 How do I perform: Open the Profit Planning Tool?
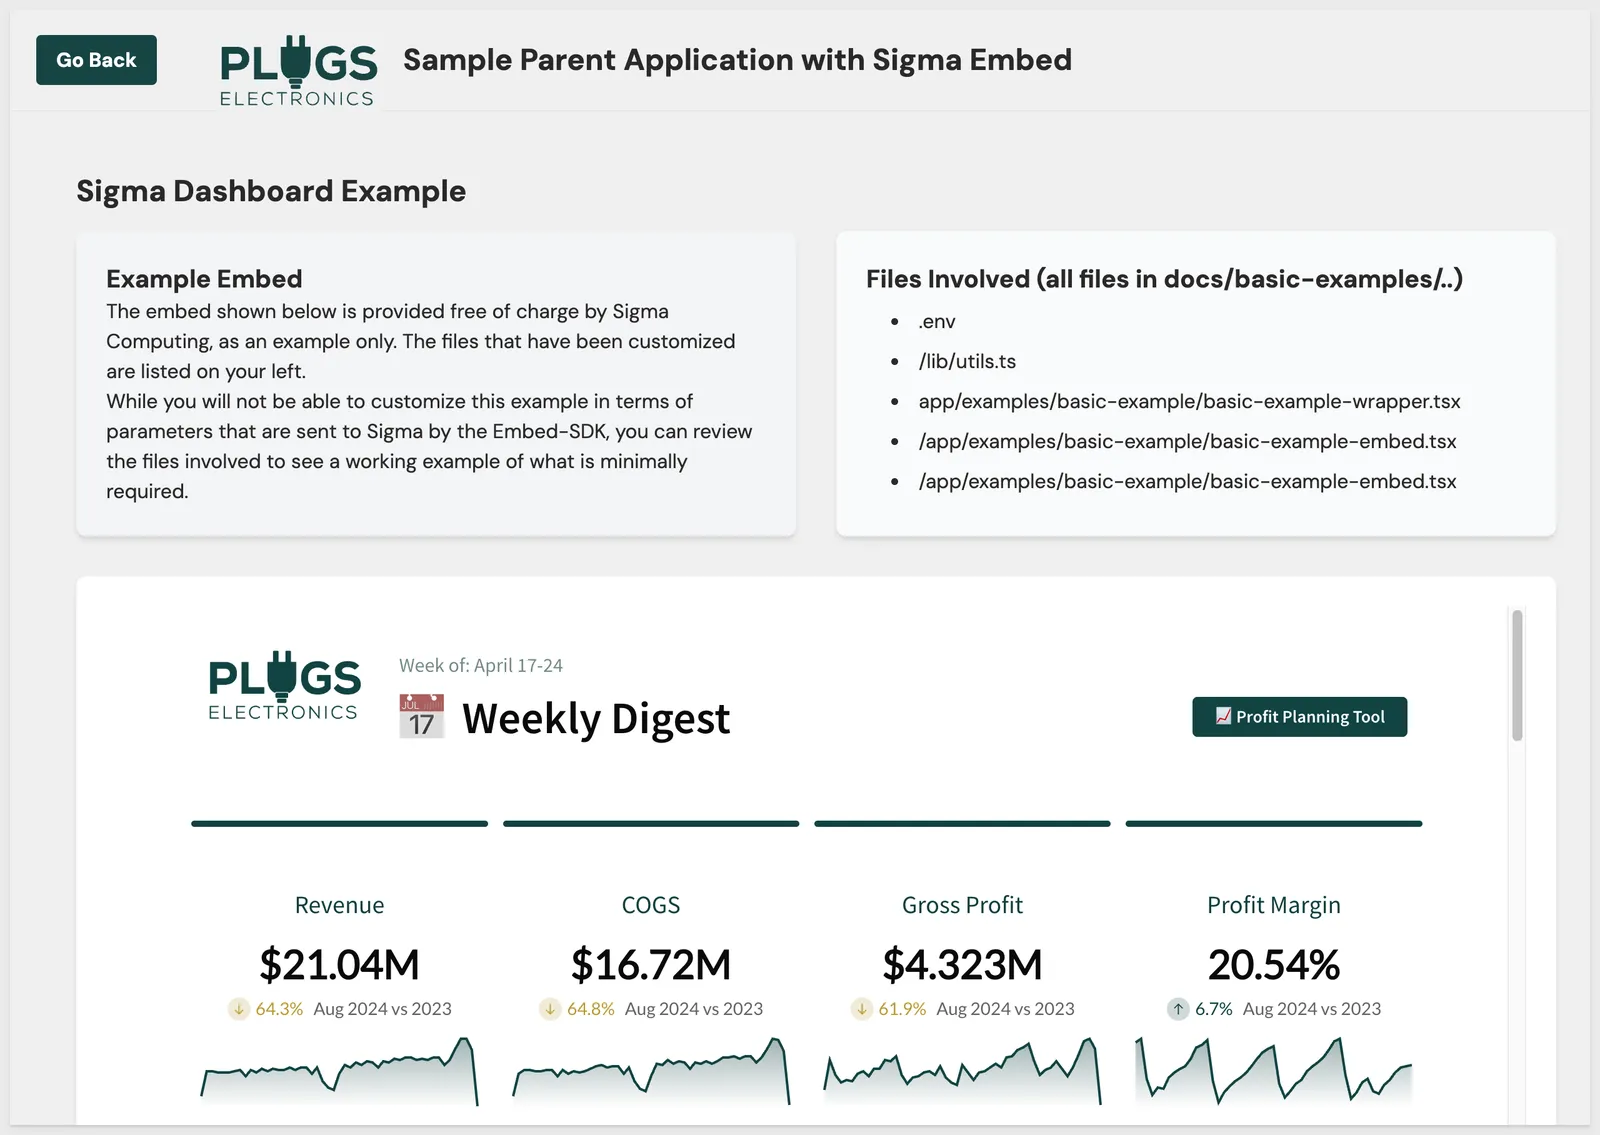[x=1299, y=717]
